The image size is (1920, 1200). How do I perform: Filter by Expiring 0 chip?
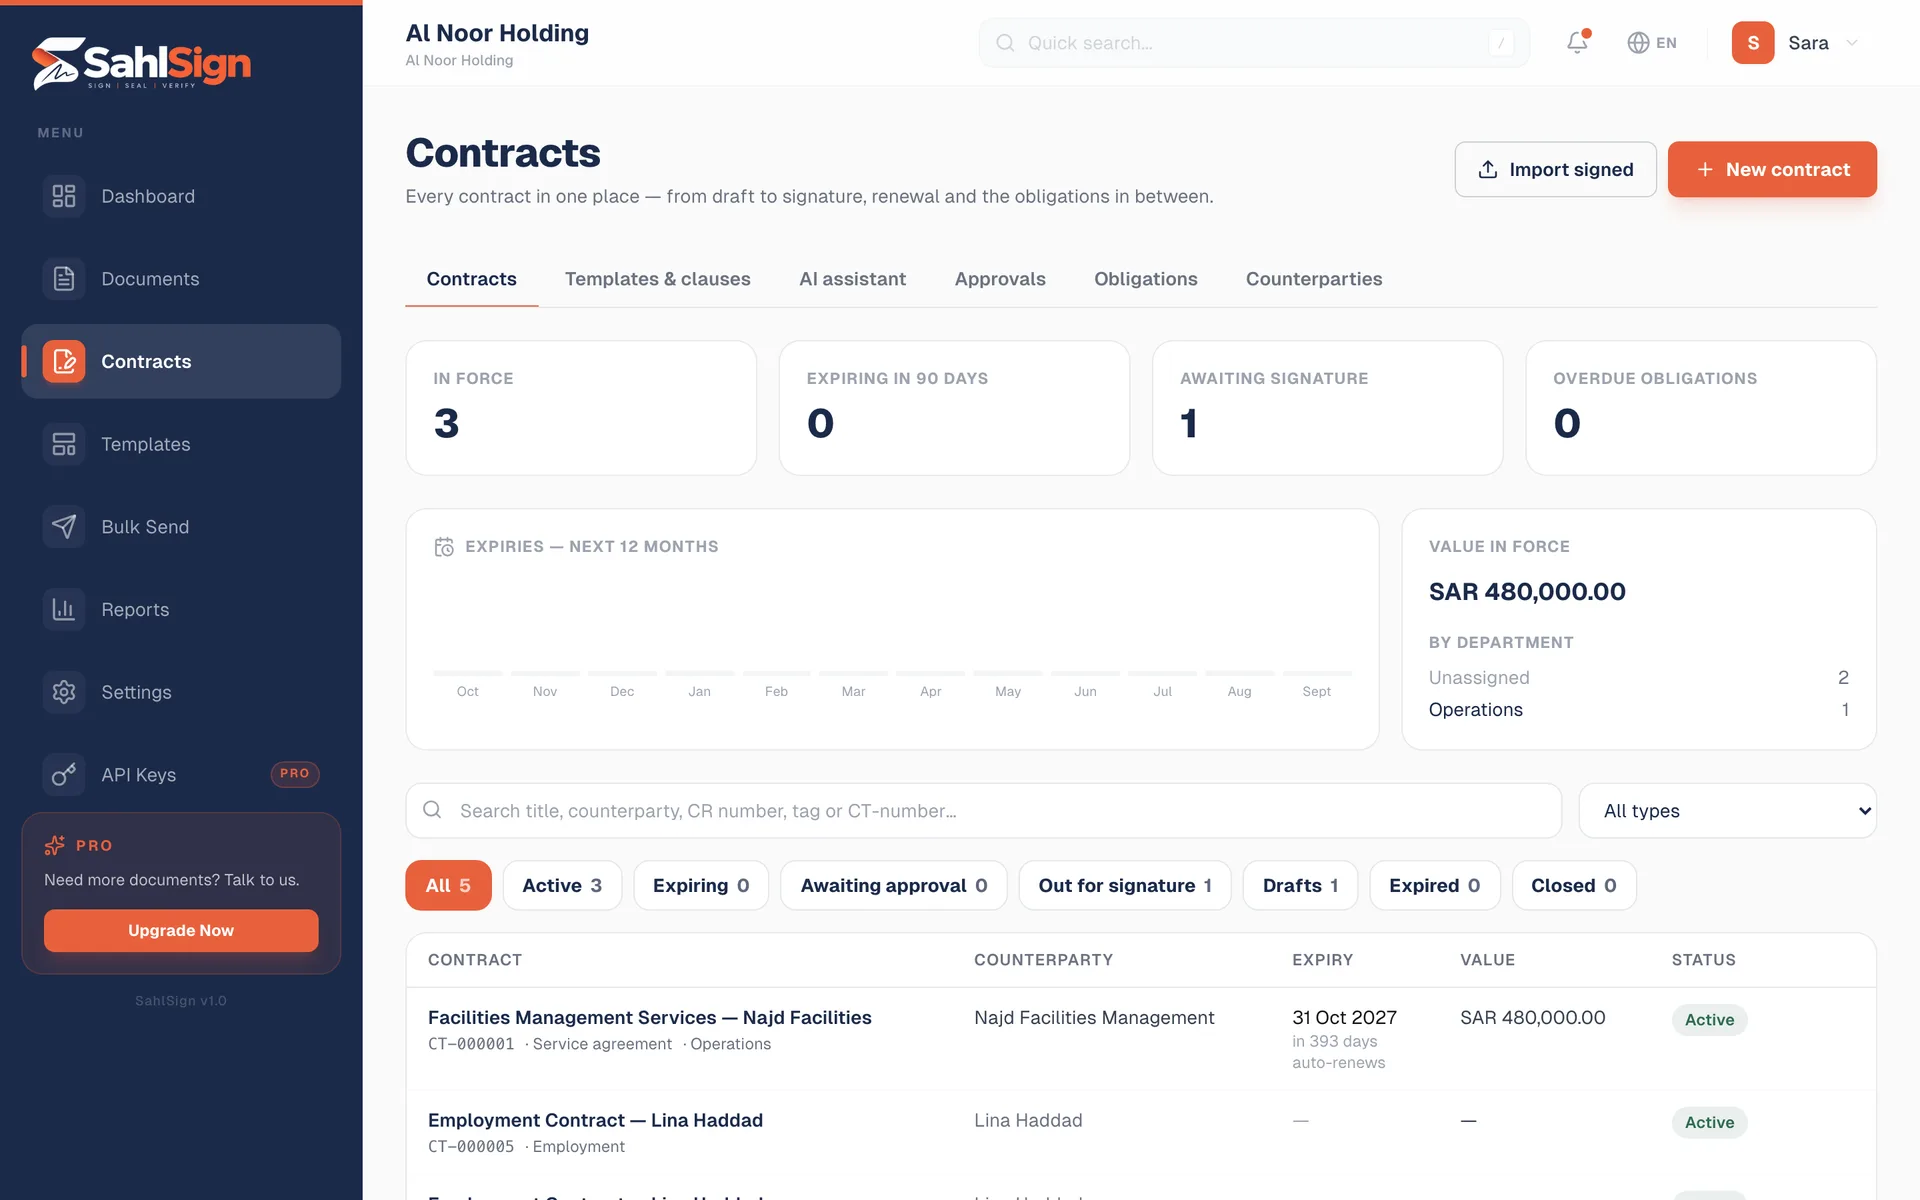pos(701,885)
